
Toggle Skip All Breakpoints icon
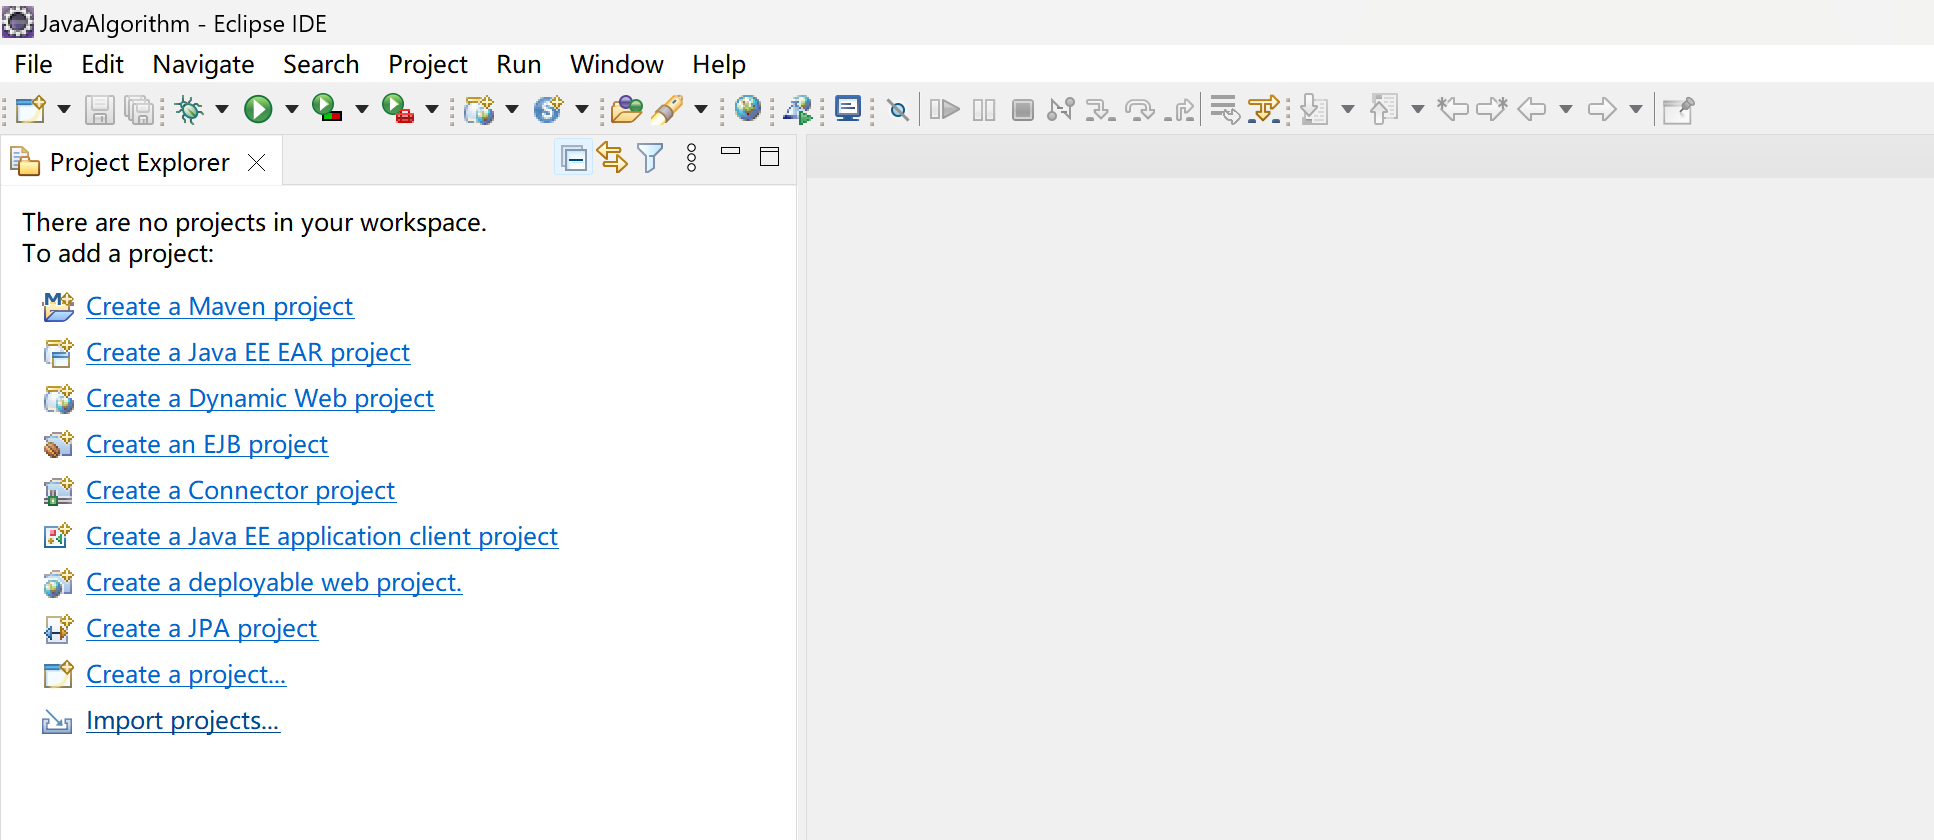(x=898, y=110)
